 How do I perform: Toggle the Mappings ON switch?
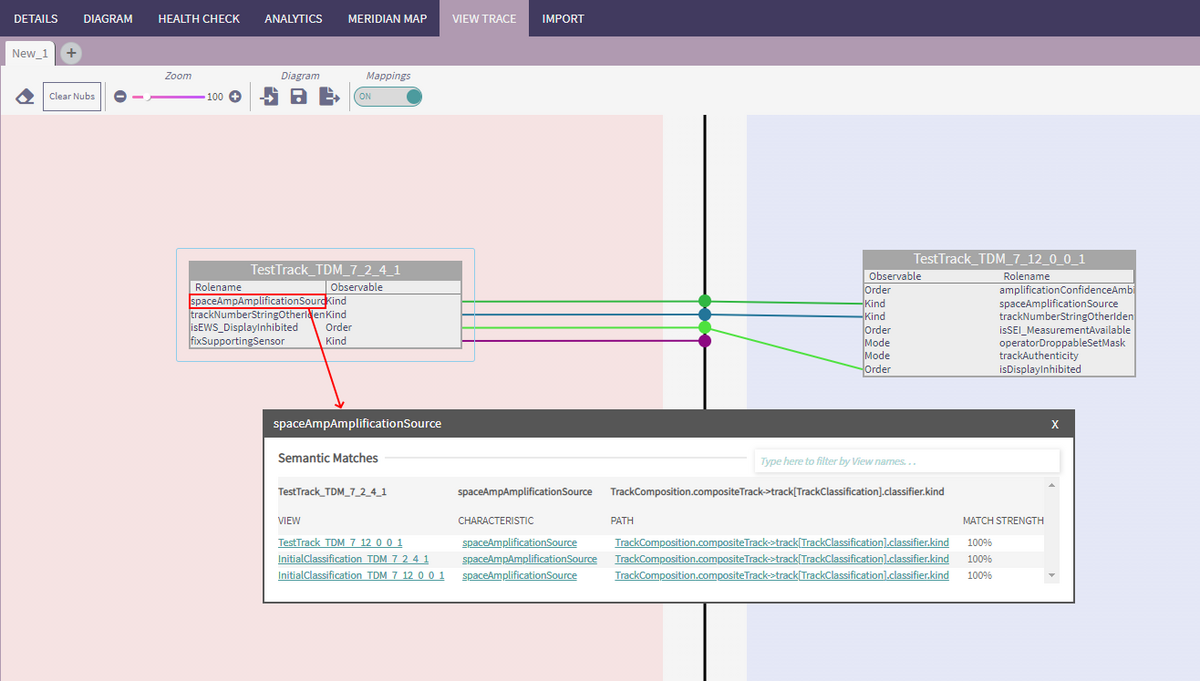pos(388,96)
